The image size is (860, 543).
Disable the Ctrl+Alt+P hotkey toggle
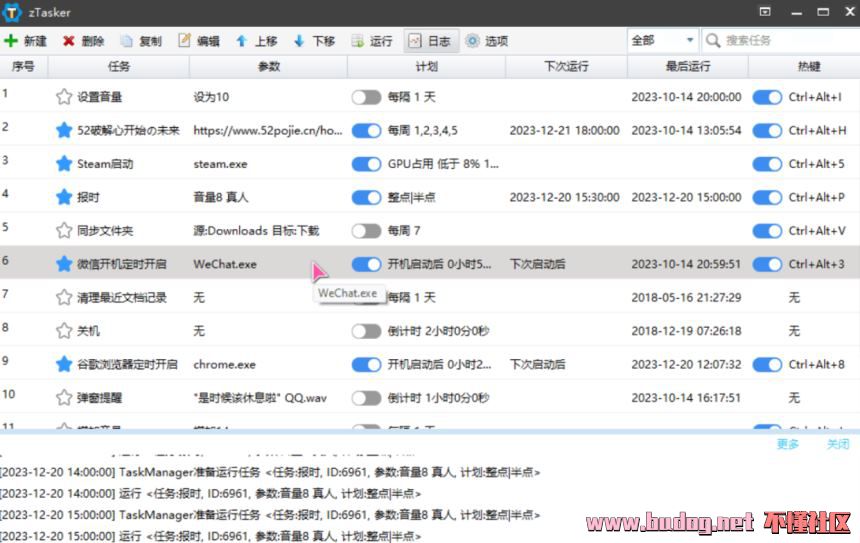[767, 197]
